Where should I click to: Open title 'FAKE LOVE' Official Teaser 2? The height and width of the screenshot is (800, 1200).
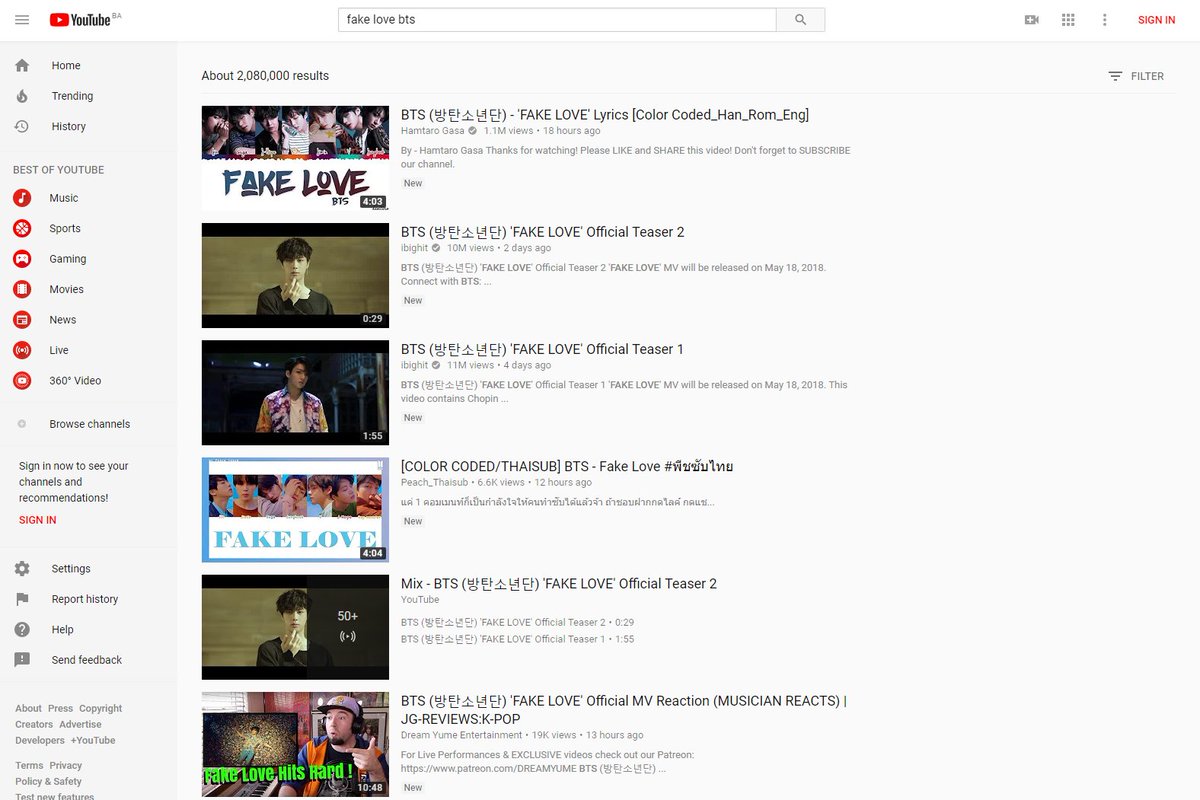coord(543,232)
